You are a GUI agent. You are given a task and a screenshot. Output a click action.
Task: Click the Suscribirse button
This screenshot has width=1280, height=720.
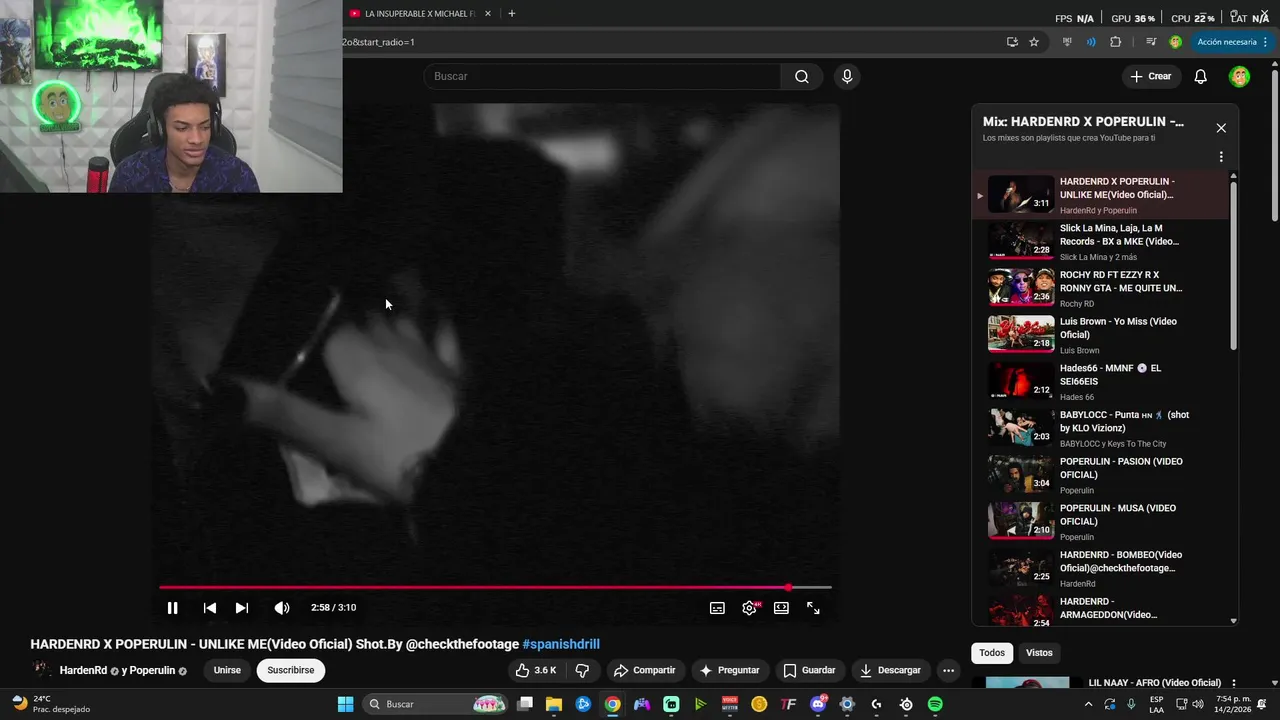[x=291, y=670]
